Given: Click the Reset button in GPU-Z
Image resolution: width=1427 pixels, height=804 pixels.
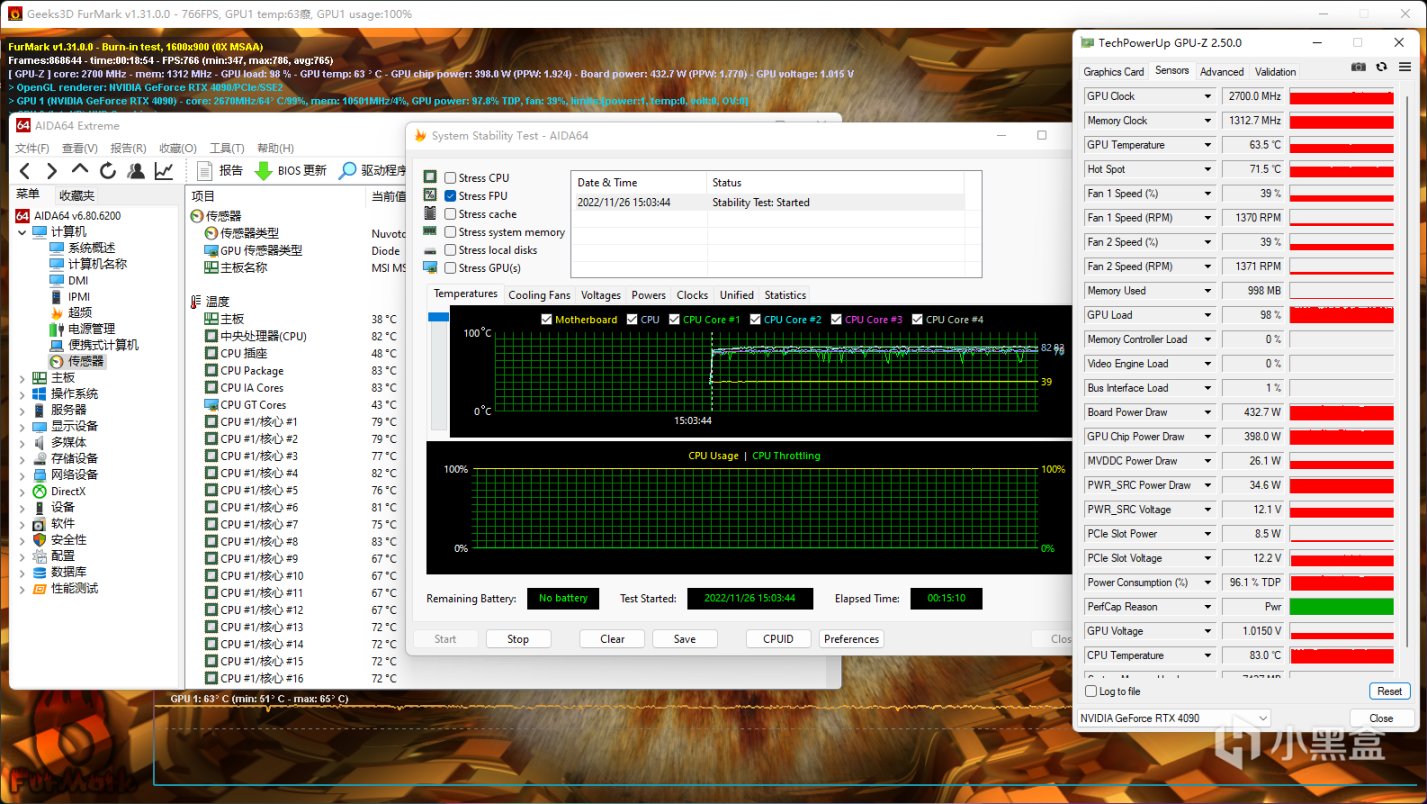Looking at the screenshot, I should click(1389, 691).
